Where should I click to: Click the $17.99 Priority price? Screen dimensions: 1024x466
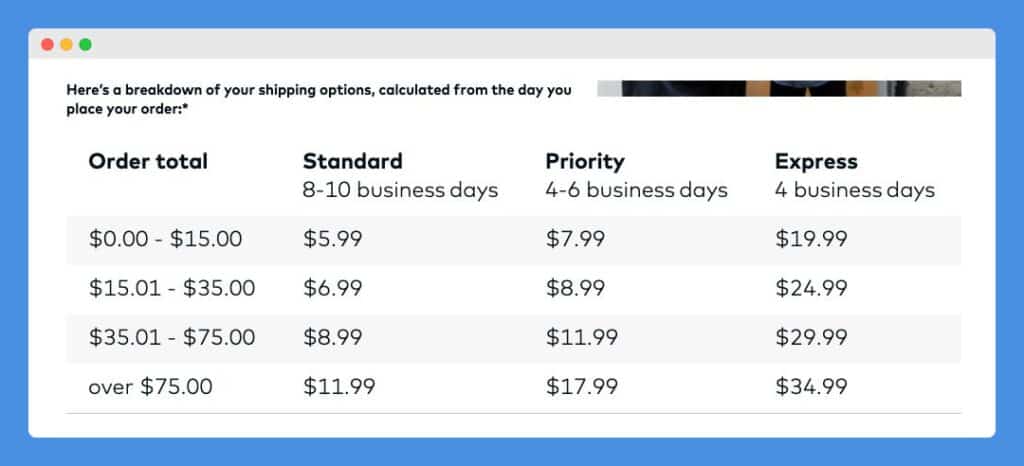point(581,386)
